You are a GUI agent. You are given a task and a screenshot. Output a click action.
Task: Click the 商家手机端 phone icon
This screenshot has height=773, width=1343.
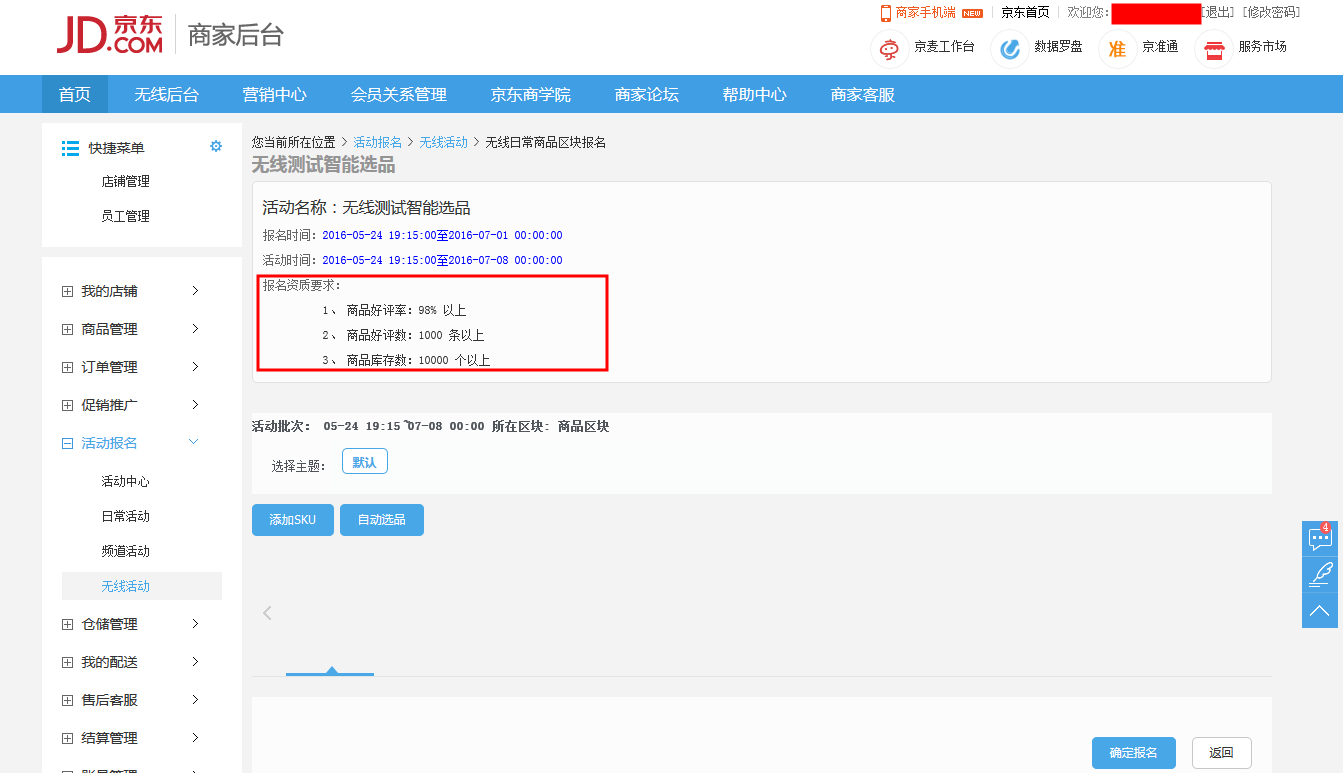coord(885,13)
